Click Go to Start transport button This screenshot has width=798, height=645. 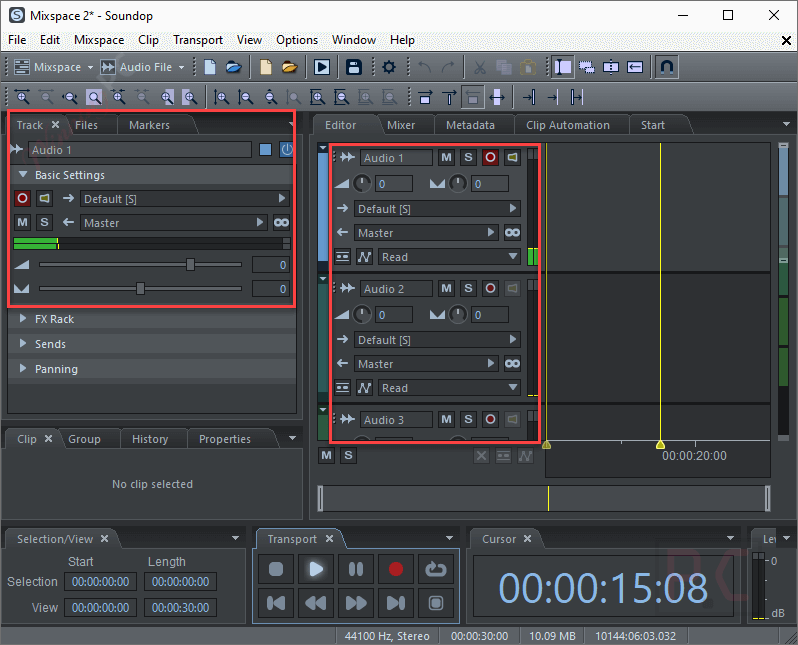[276, 603]
